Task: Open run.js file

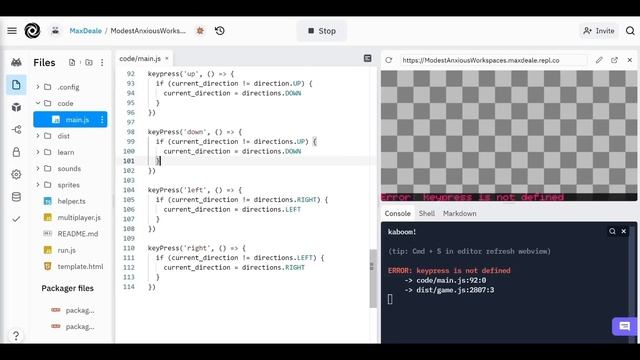Action: (67, 250)
